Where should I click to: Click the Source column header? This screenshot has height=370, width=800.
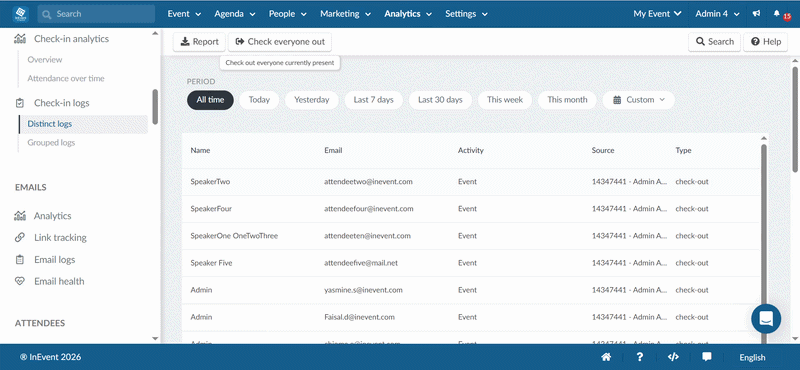[x=603, y=151]
